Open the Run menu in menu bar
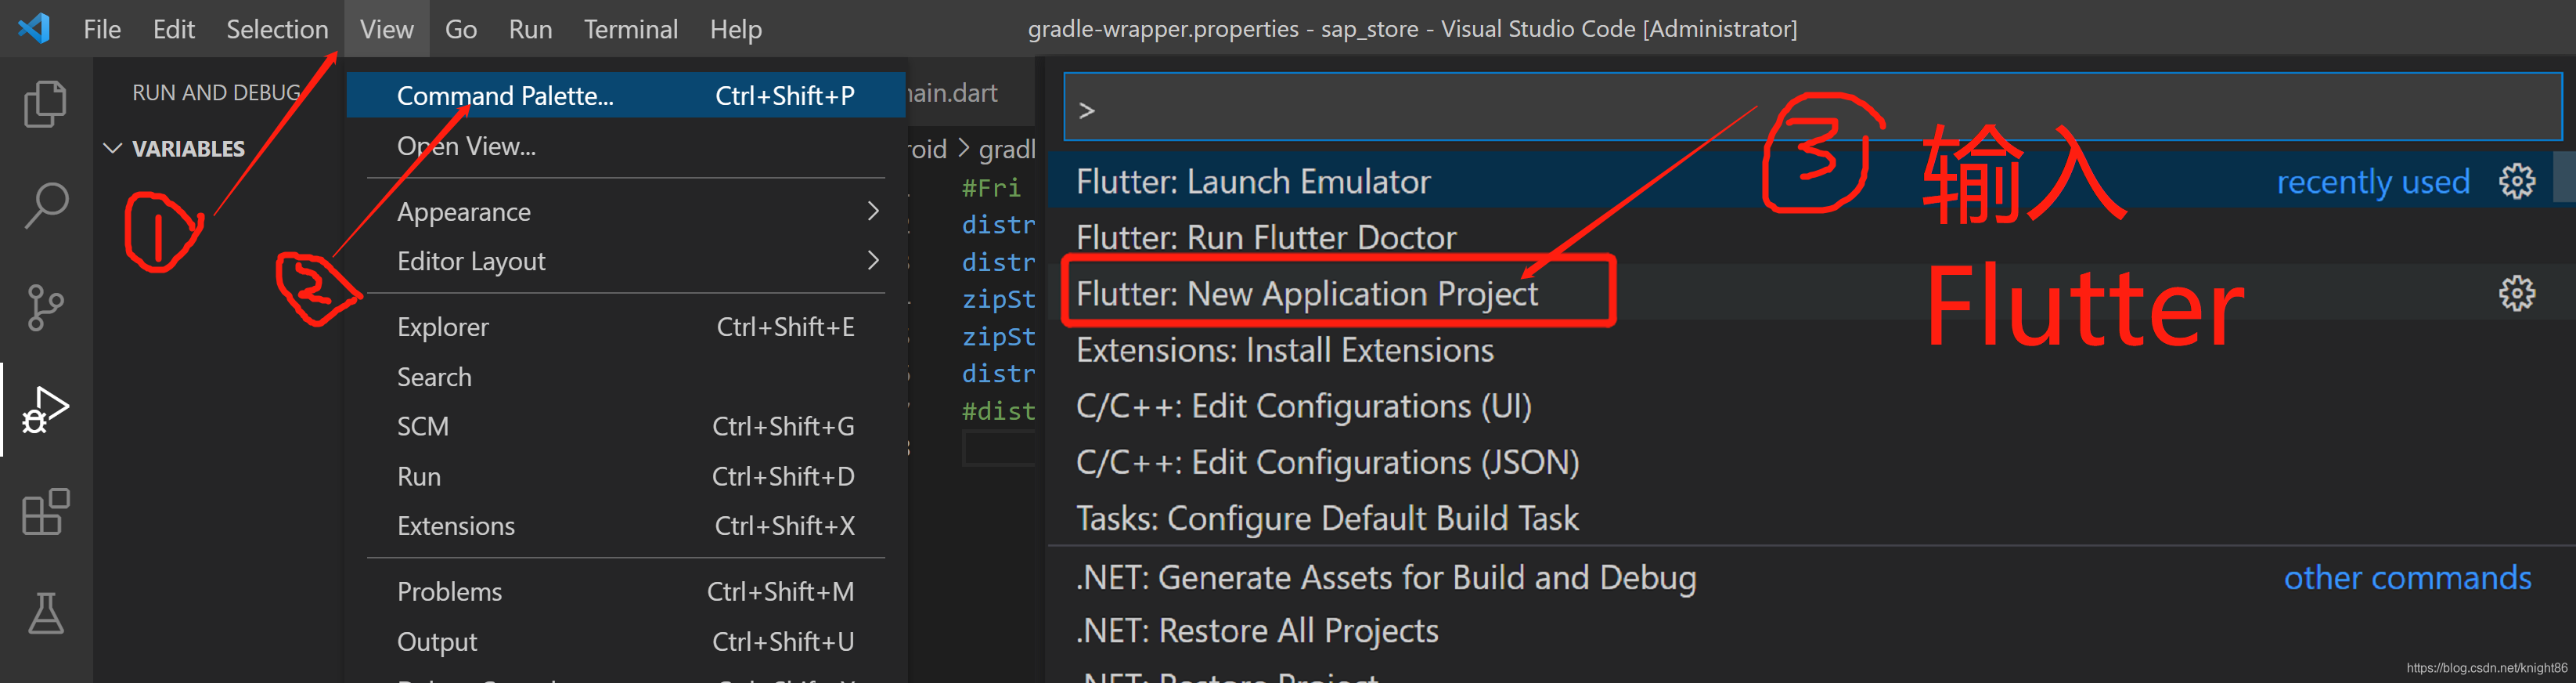The image size is (2576, 683). (x=530, y=29)
